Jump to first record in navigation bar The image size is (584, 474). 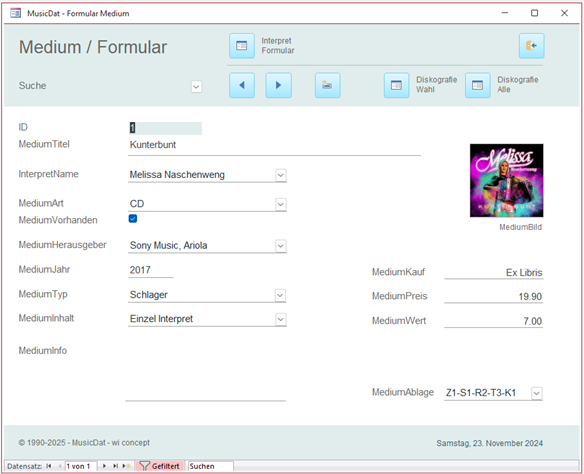coord(48,466)
